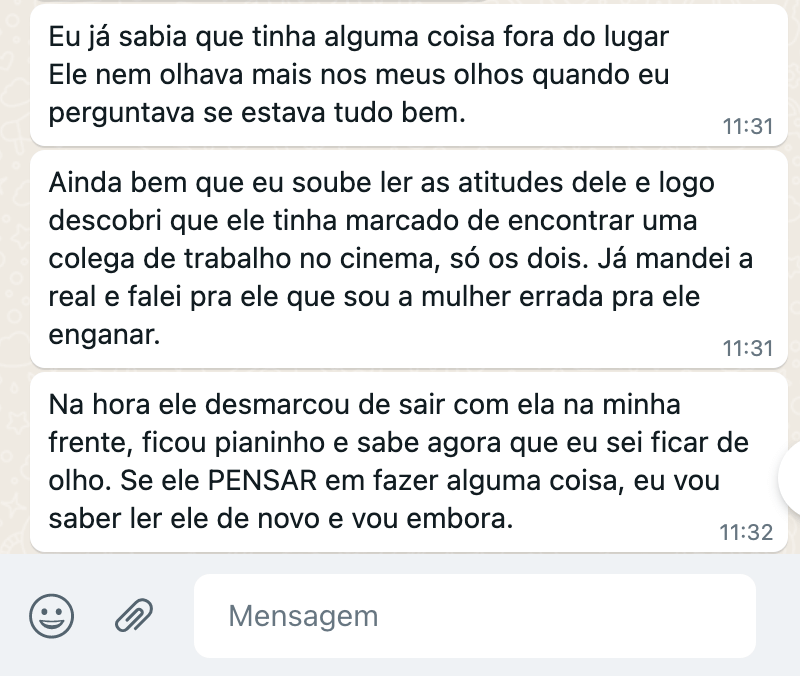This screenshot has width=800, height=676.
Task: Click the line "perguntava se estava tudo bem."
Action: 257,113
